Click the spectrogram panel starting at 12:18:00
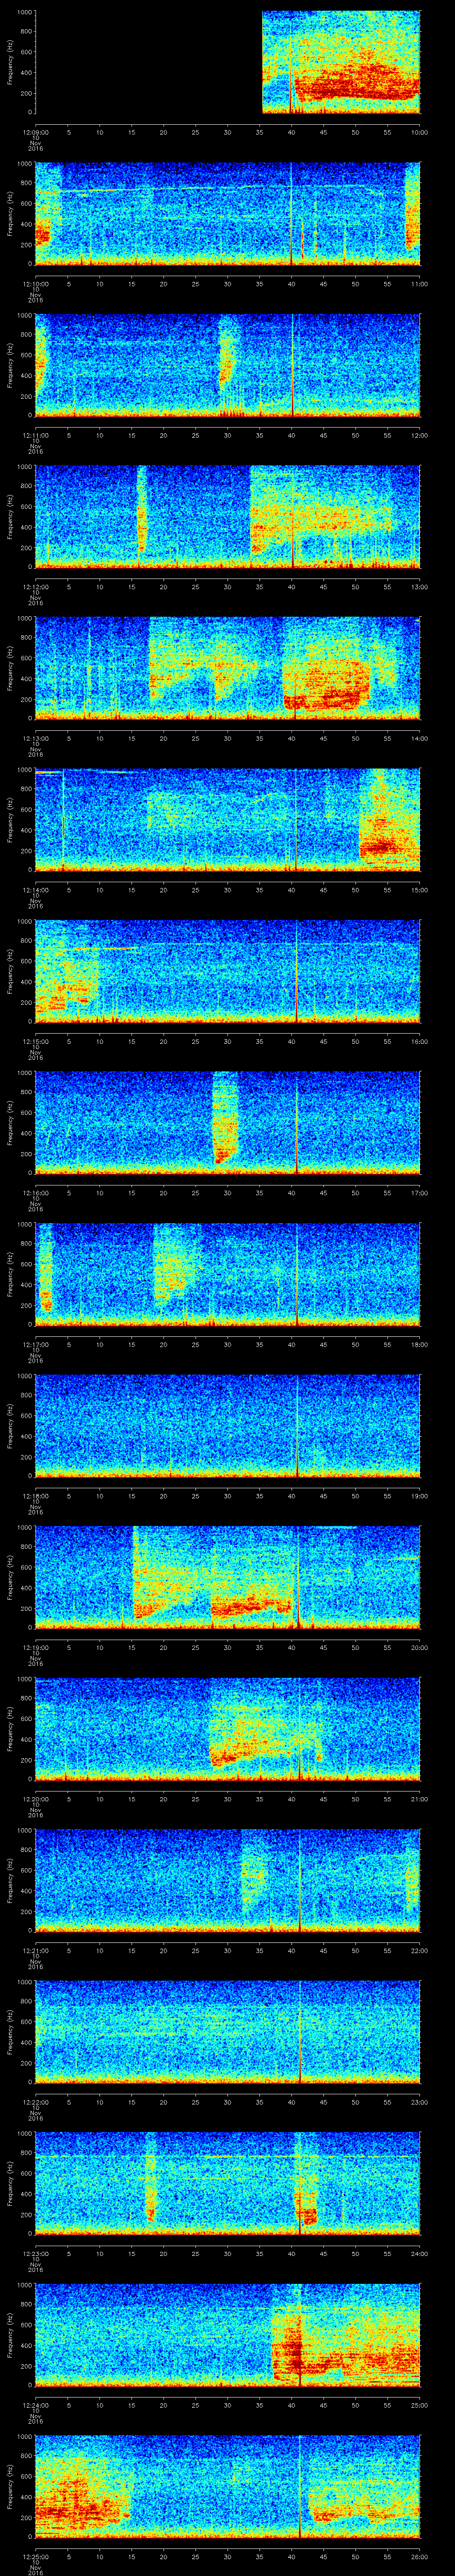Image resolution: width=455 pixels, height=2576 pixels. coord(227,1426)
